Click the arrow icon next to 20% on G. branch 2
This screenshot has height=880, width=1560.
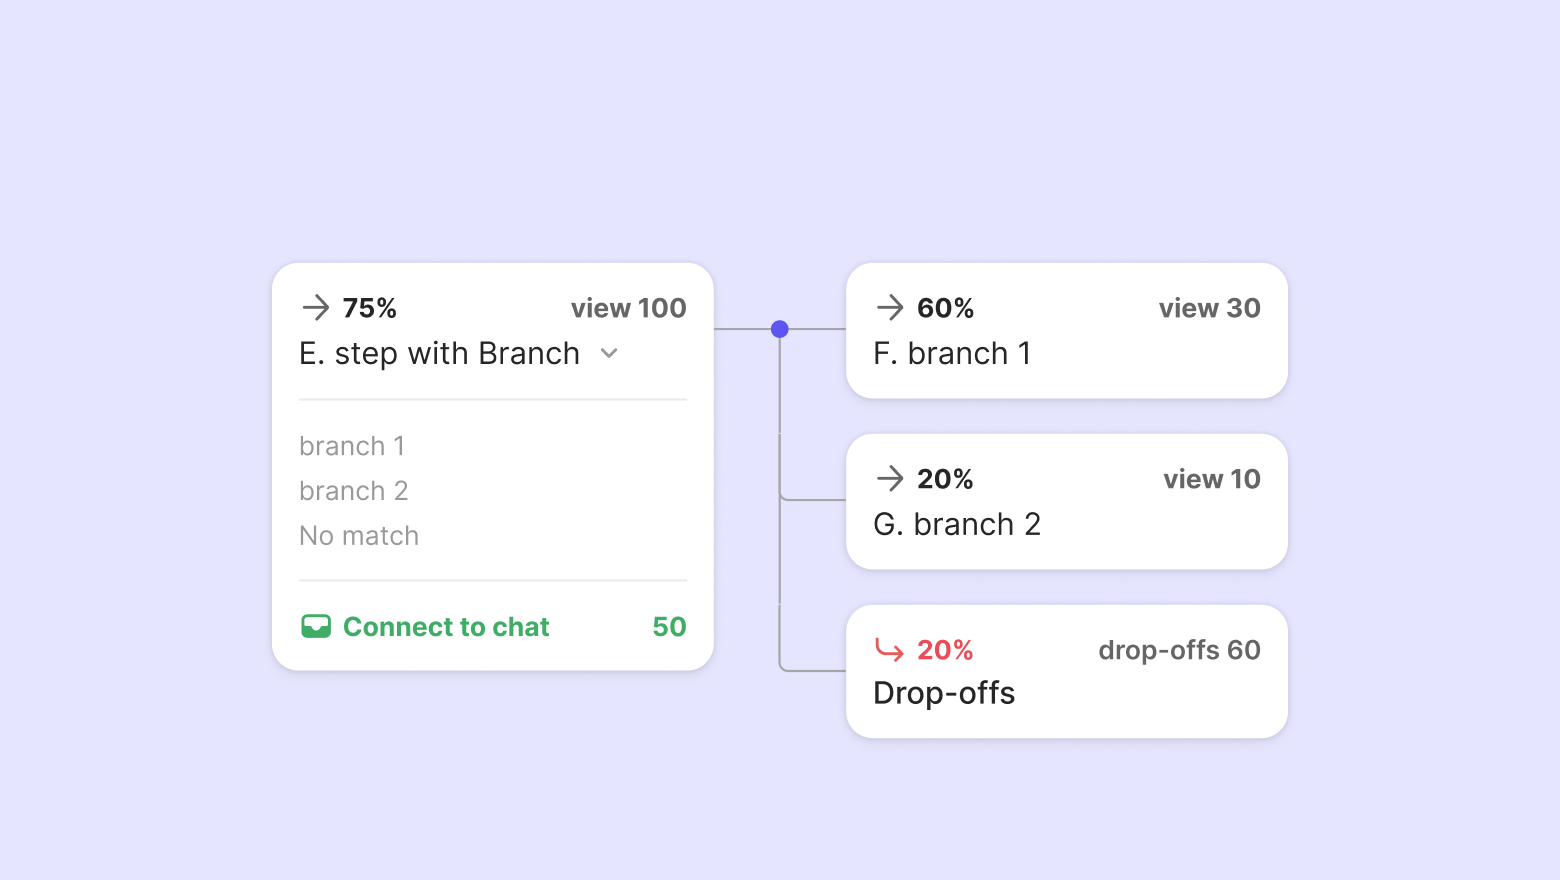[x=890, y=479]
